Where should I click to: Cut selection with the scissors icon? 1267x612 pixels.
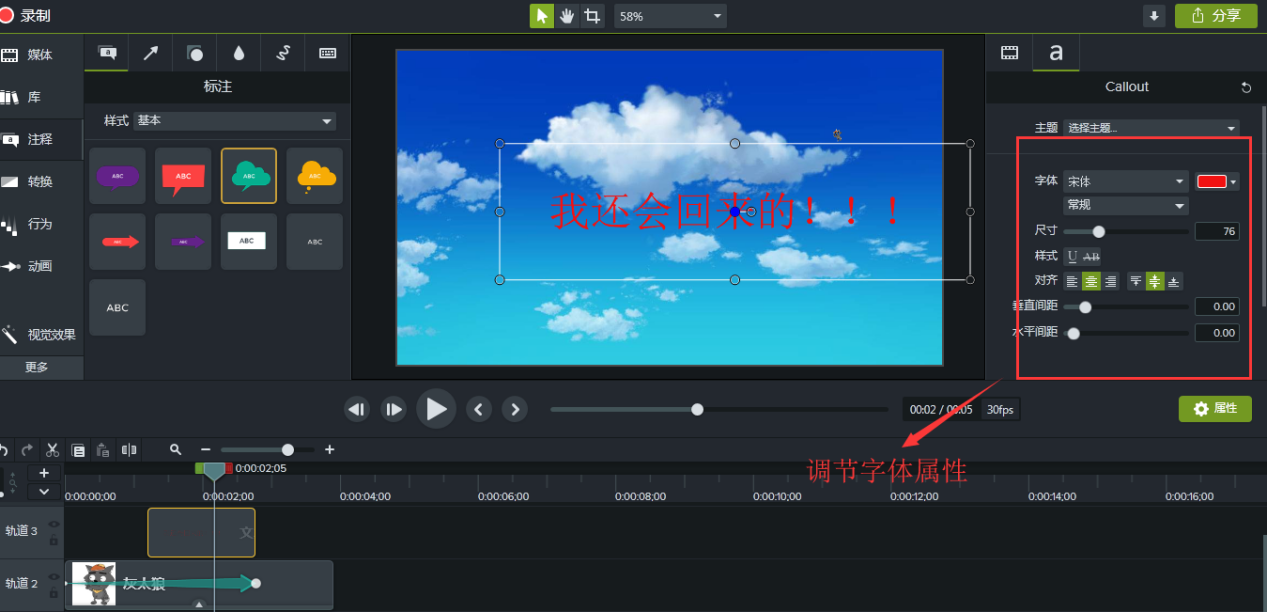52,450
